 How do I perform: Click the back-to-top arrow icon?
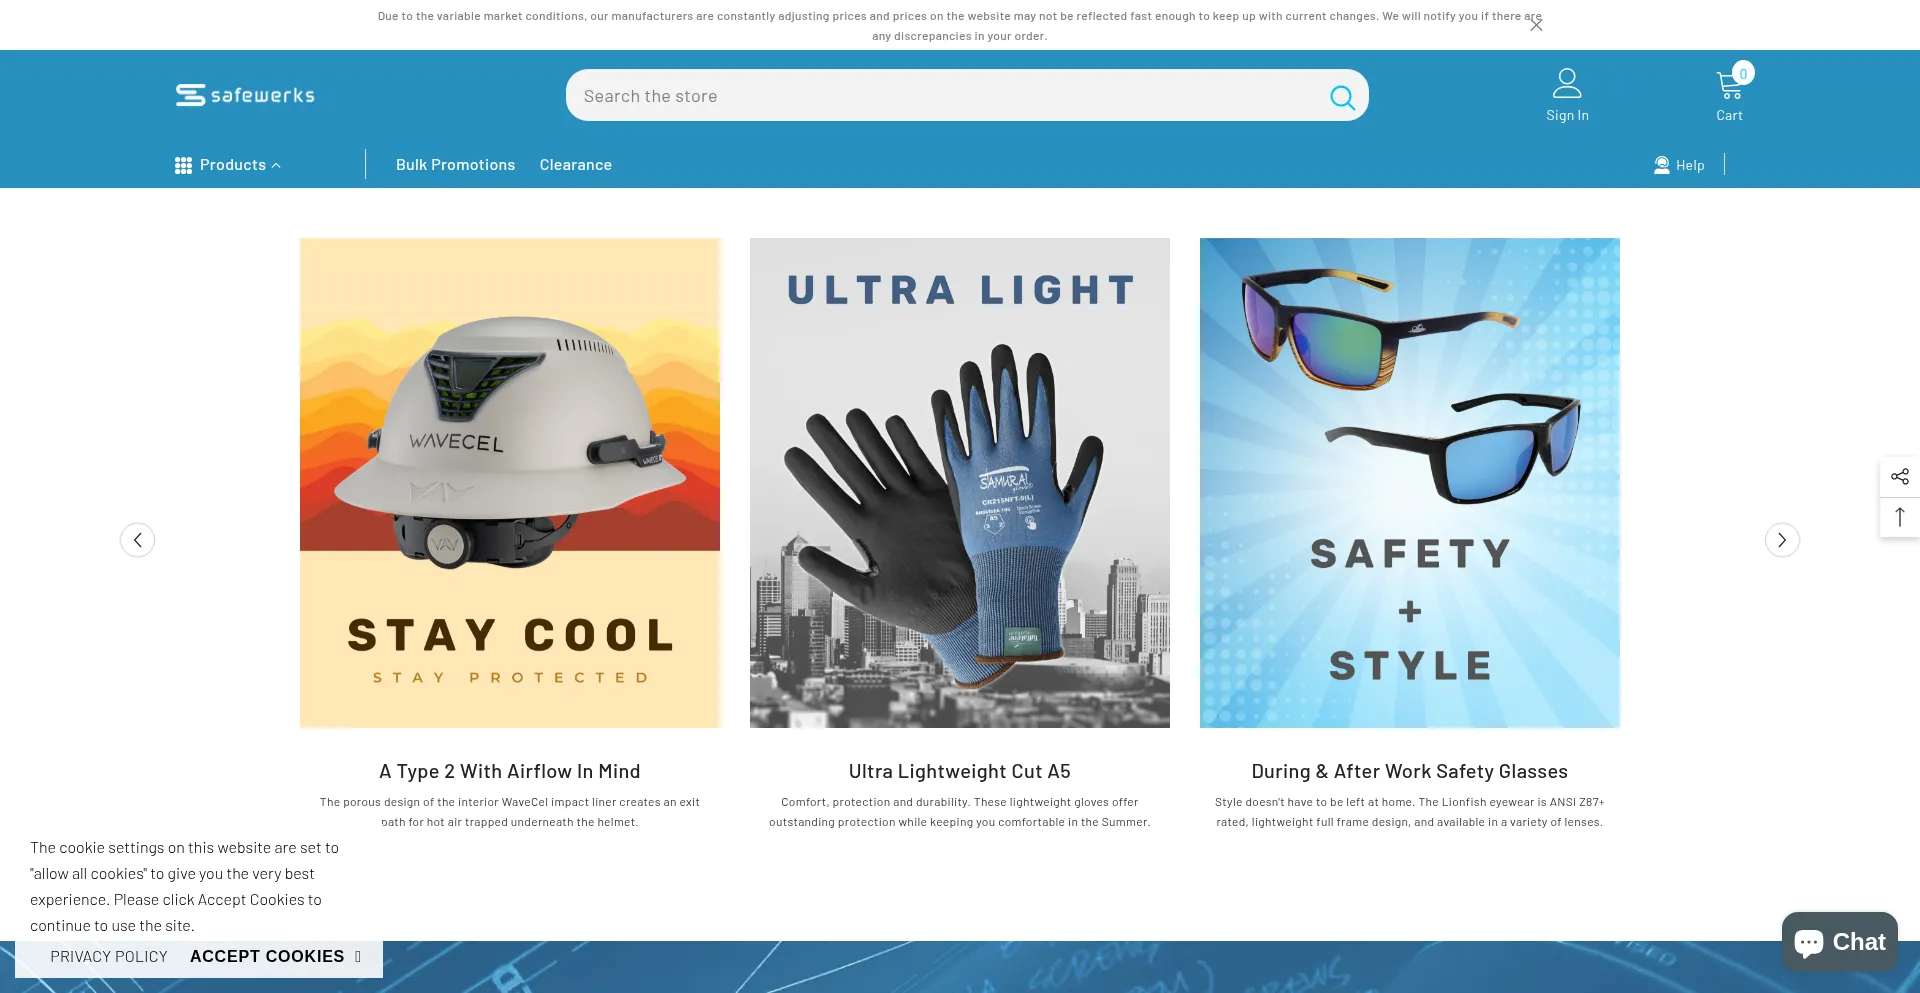(1899, 517)
